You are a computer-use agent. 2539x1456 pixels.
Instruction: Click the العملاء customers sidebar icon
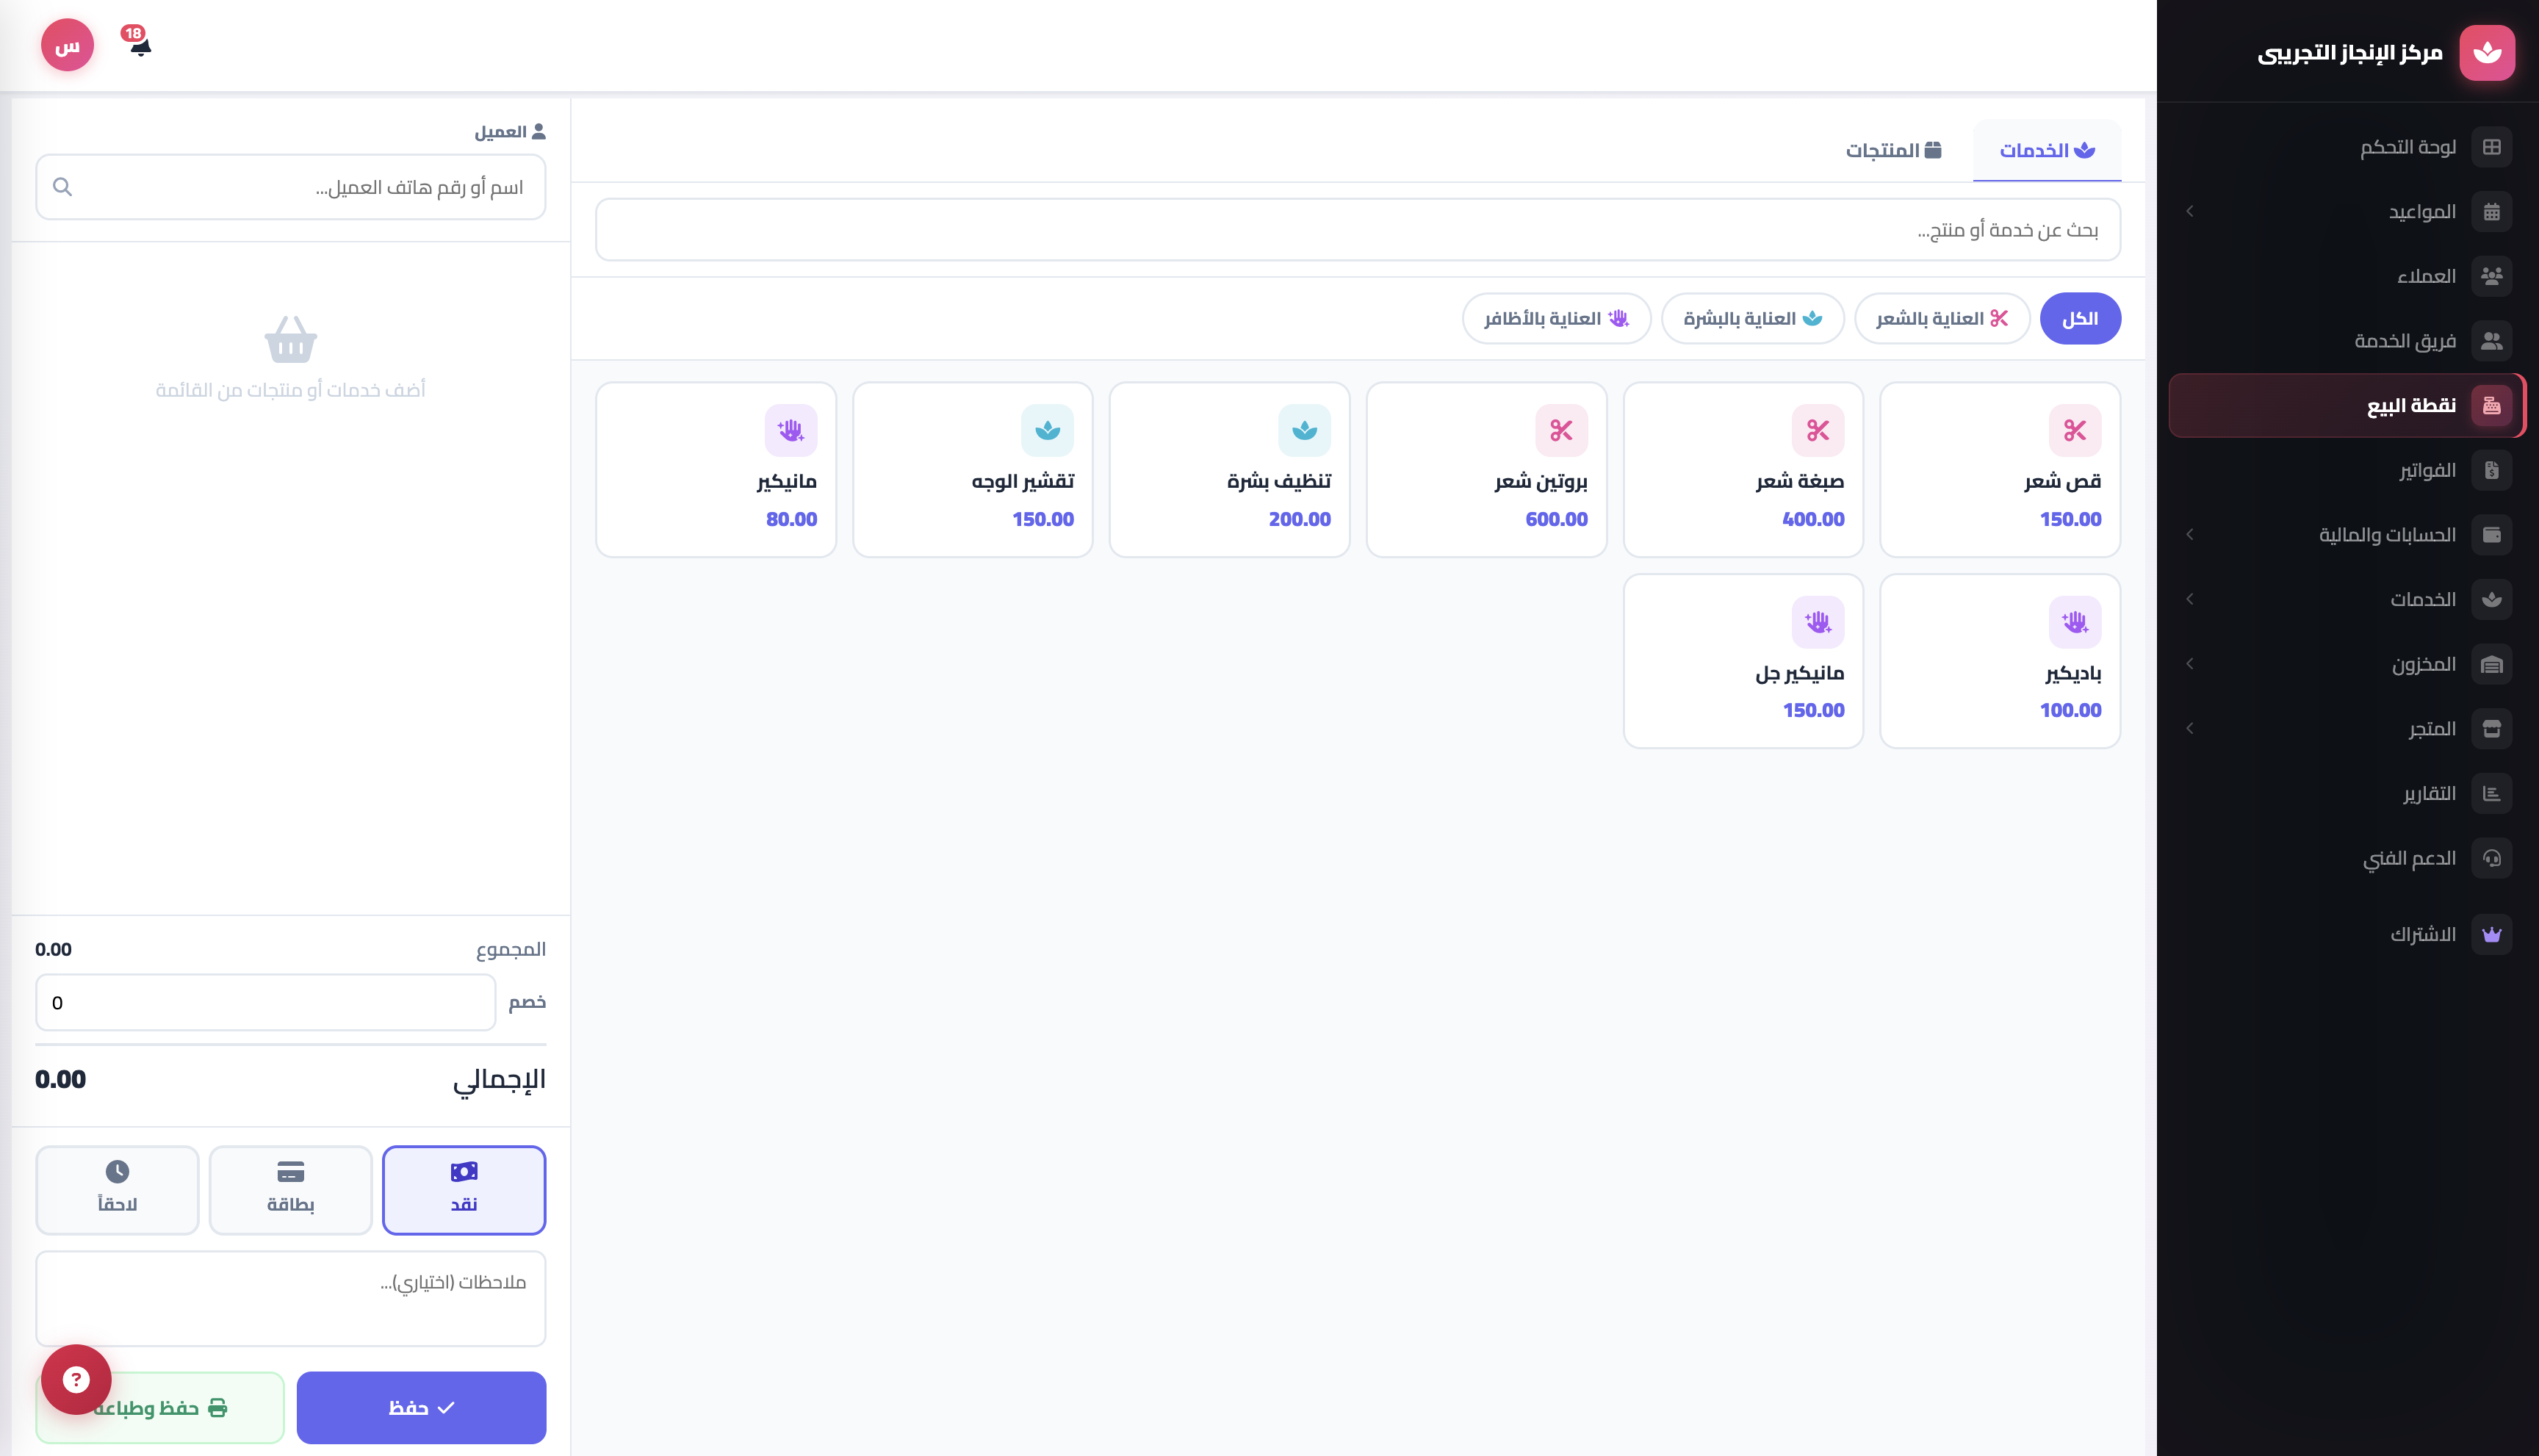tap(2491, 276)
